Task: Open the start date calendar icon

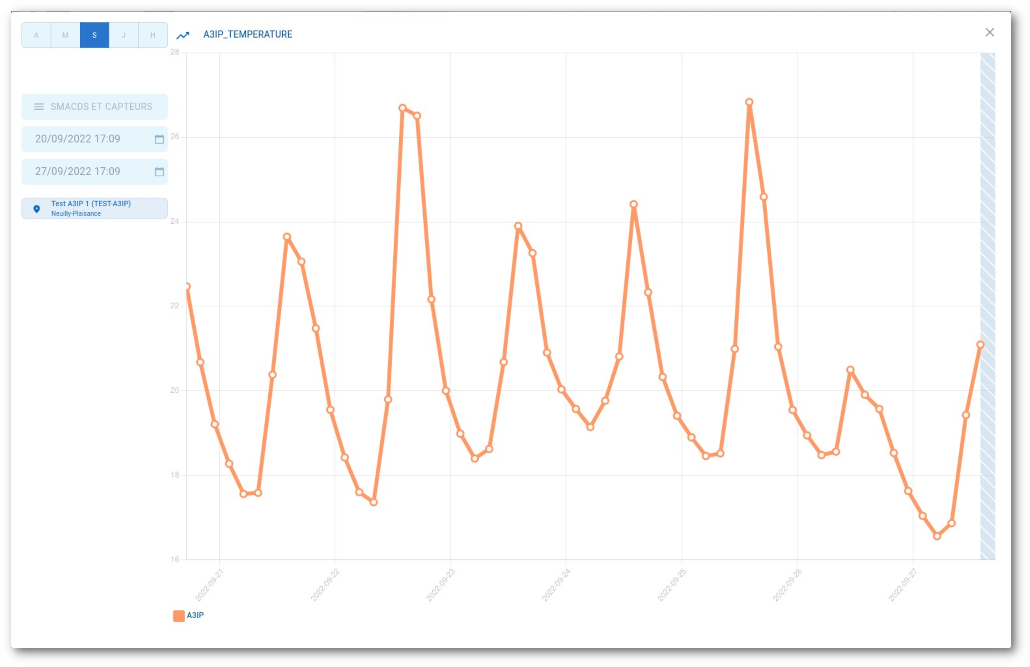Action: 159,139
